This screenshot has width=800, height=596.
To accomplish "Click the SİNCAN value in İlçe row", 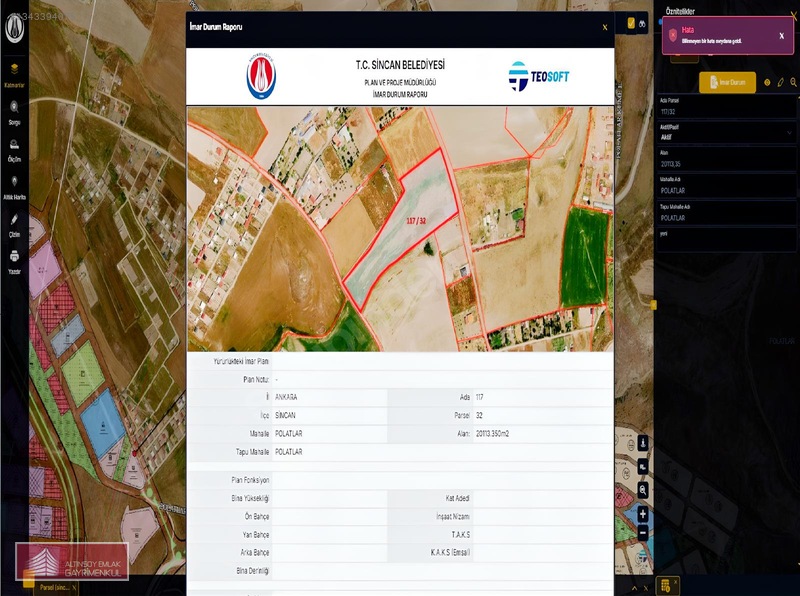I will pyautogui.click(x=285, y=415).
